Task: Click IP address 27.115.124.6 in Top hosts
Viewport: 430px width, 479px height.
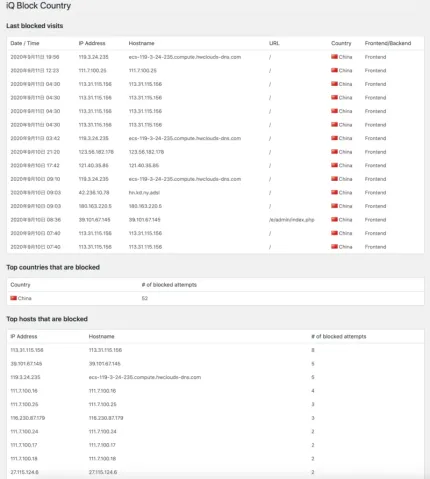Action: point(24,472)
